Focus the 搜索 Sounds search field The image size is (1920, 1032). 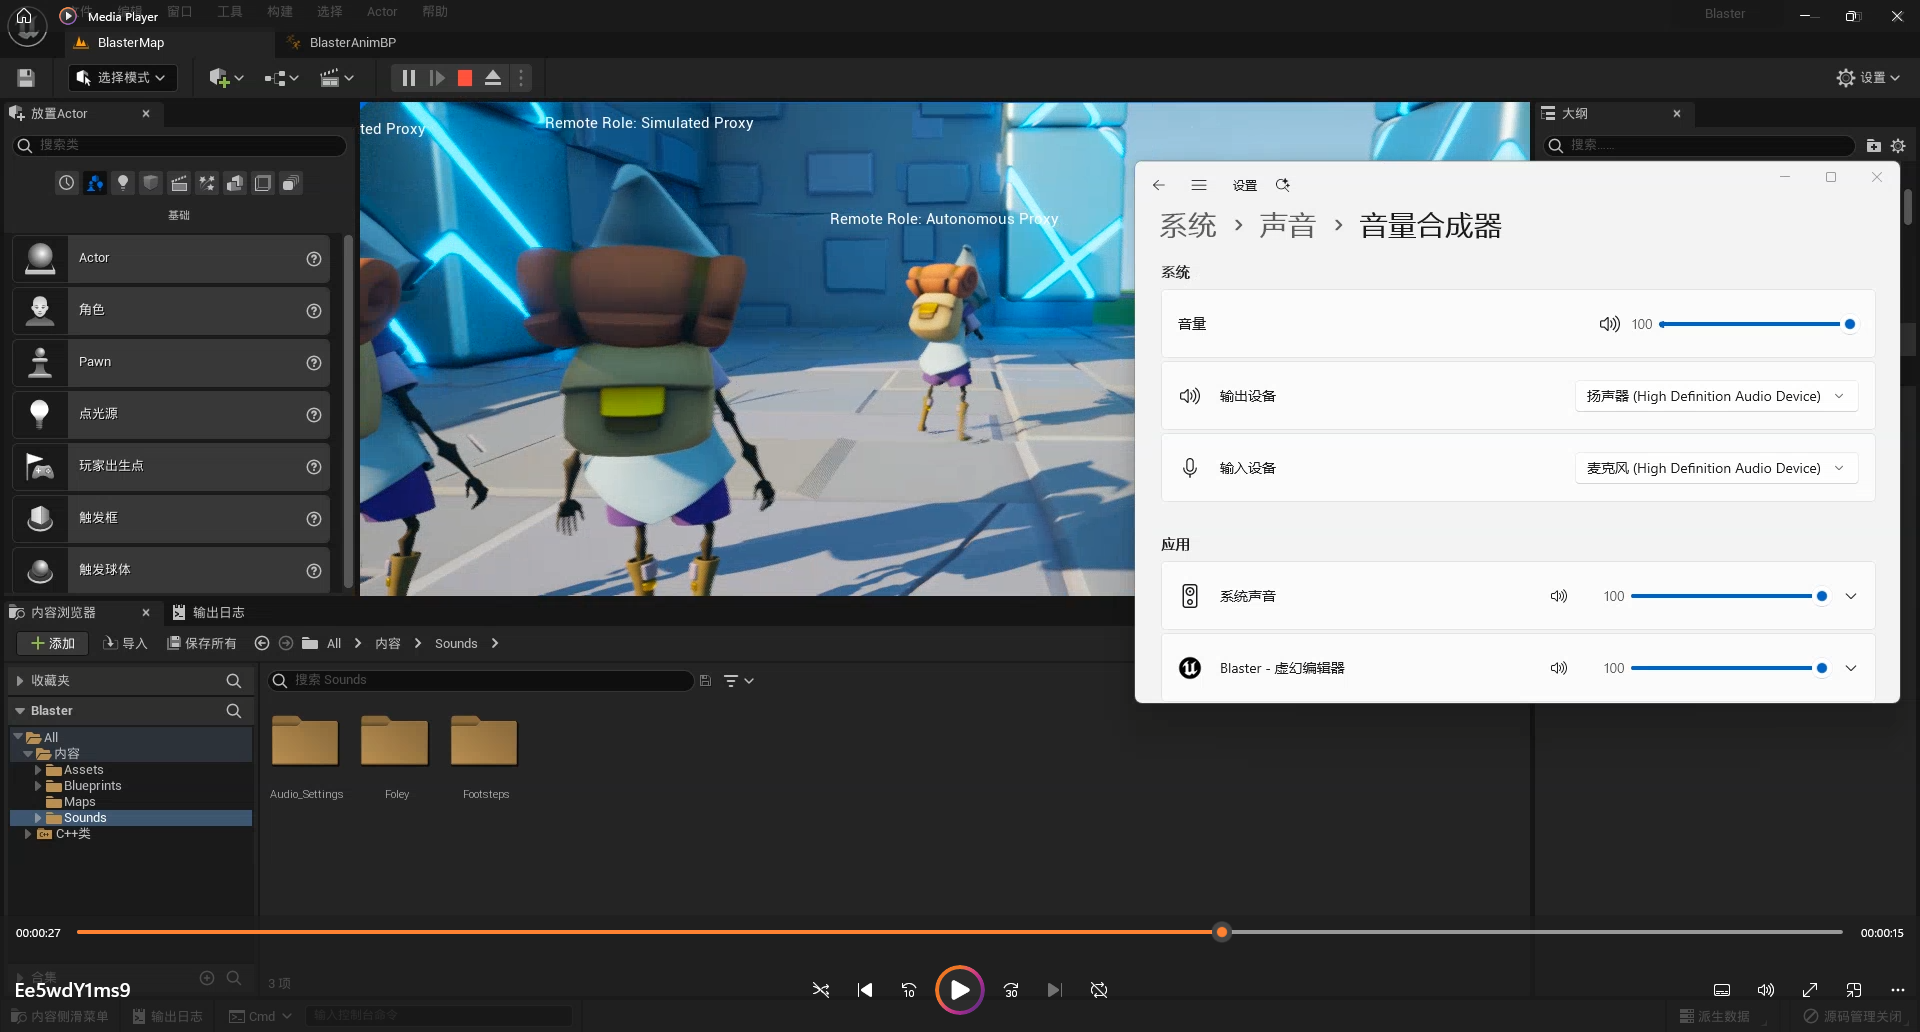[x=481, y=680]
